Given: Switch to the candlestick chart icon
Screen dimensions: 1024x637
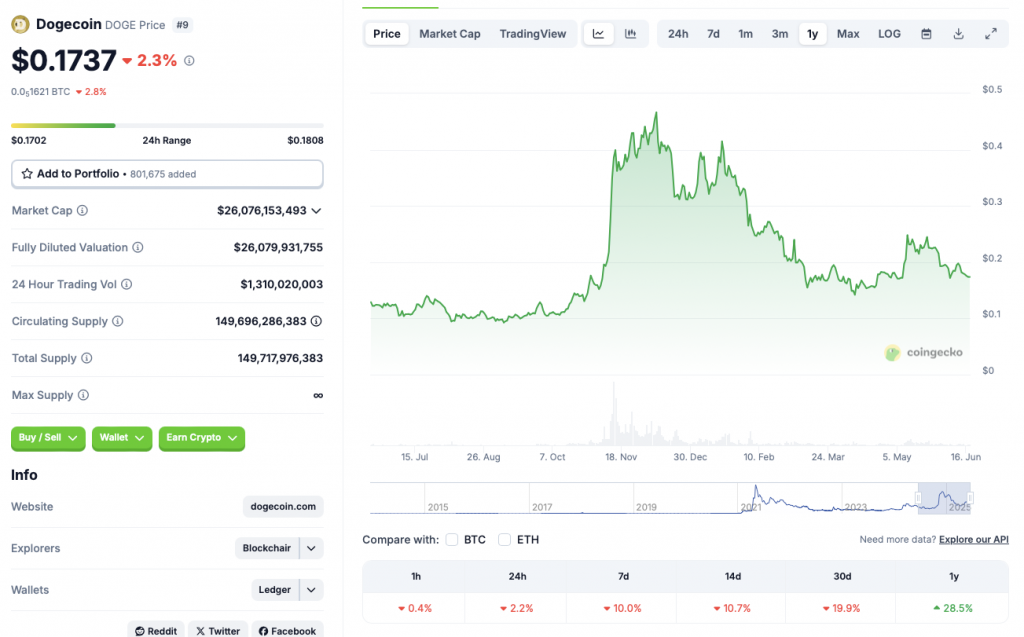Looking at the screenshot, I should pyautogui.click(x=630, y=34).
